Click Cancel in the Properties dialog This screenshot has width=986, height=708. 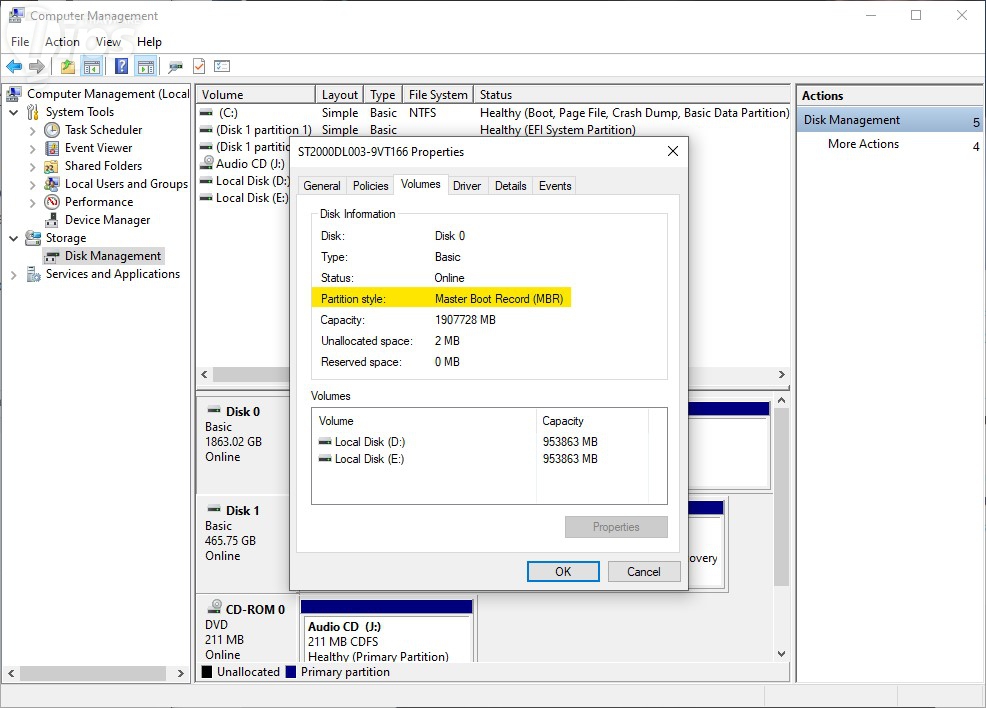643,572
